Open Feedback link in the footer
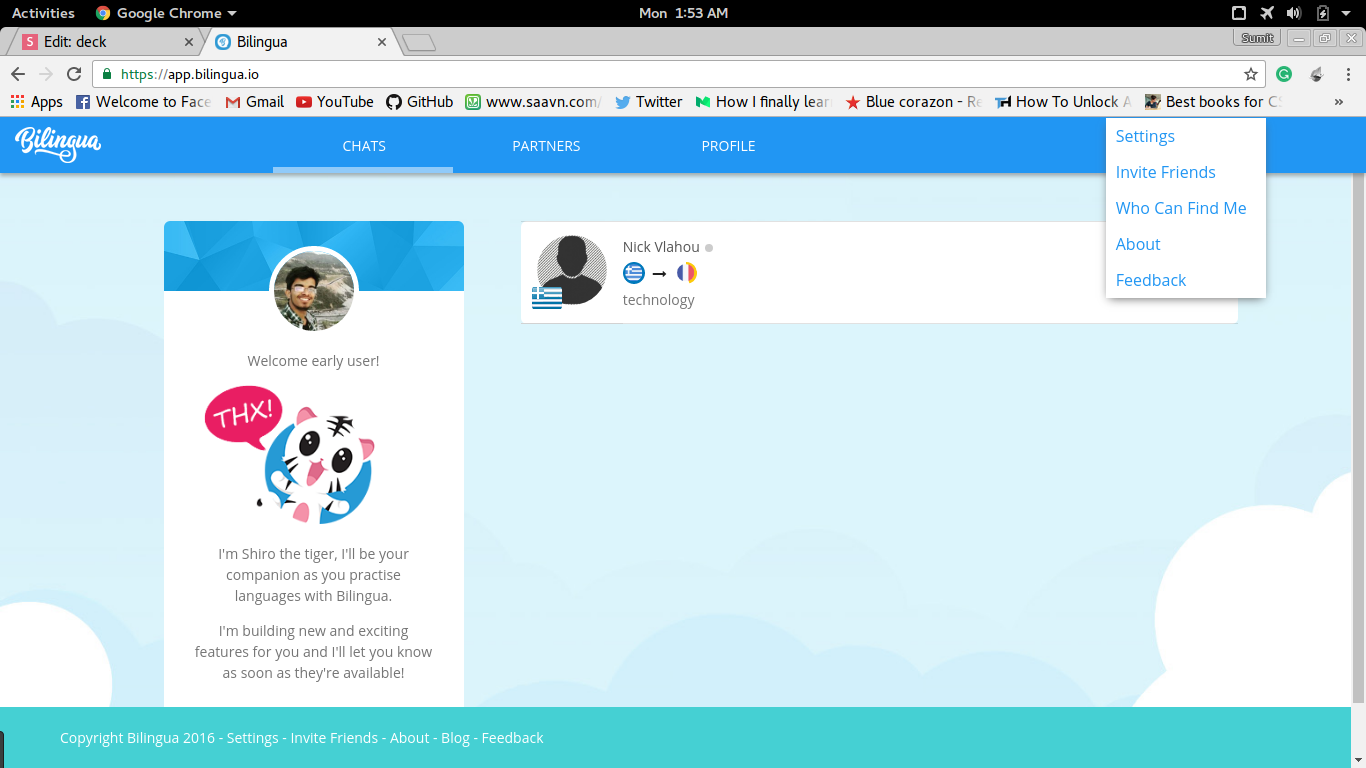 point(512,738)
